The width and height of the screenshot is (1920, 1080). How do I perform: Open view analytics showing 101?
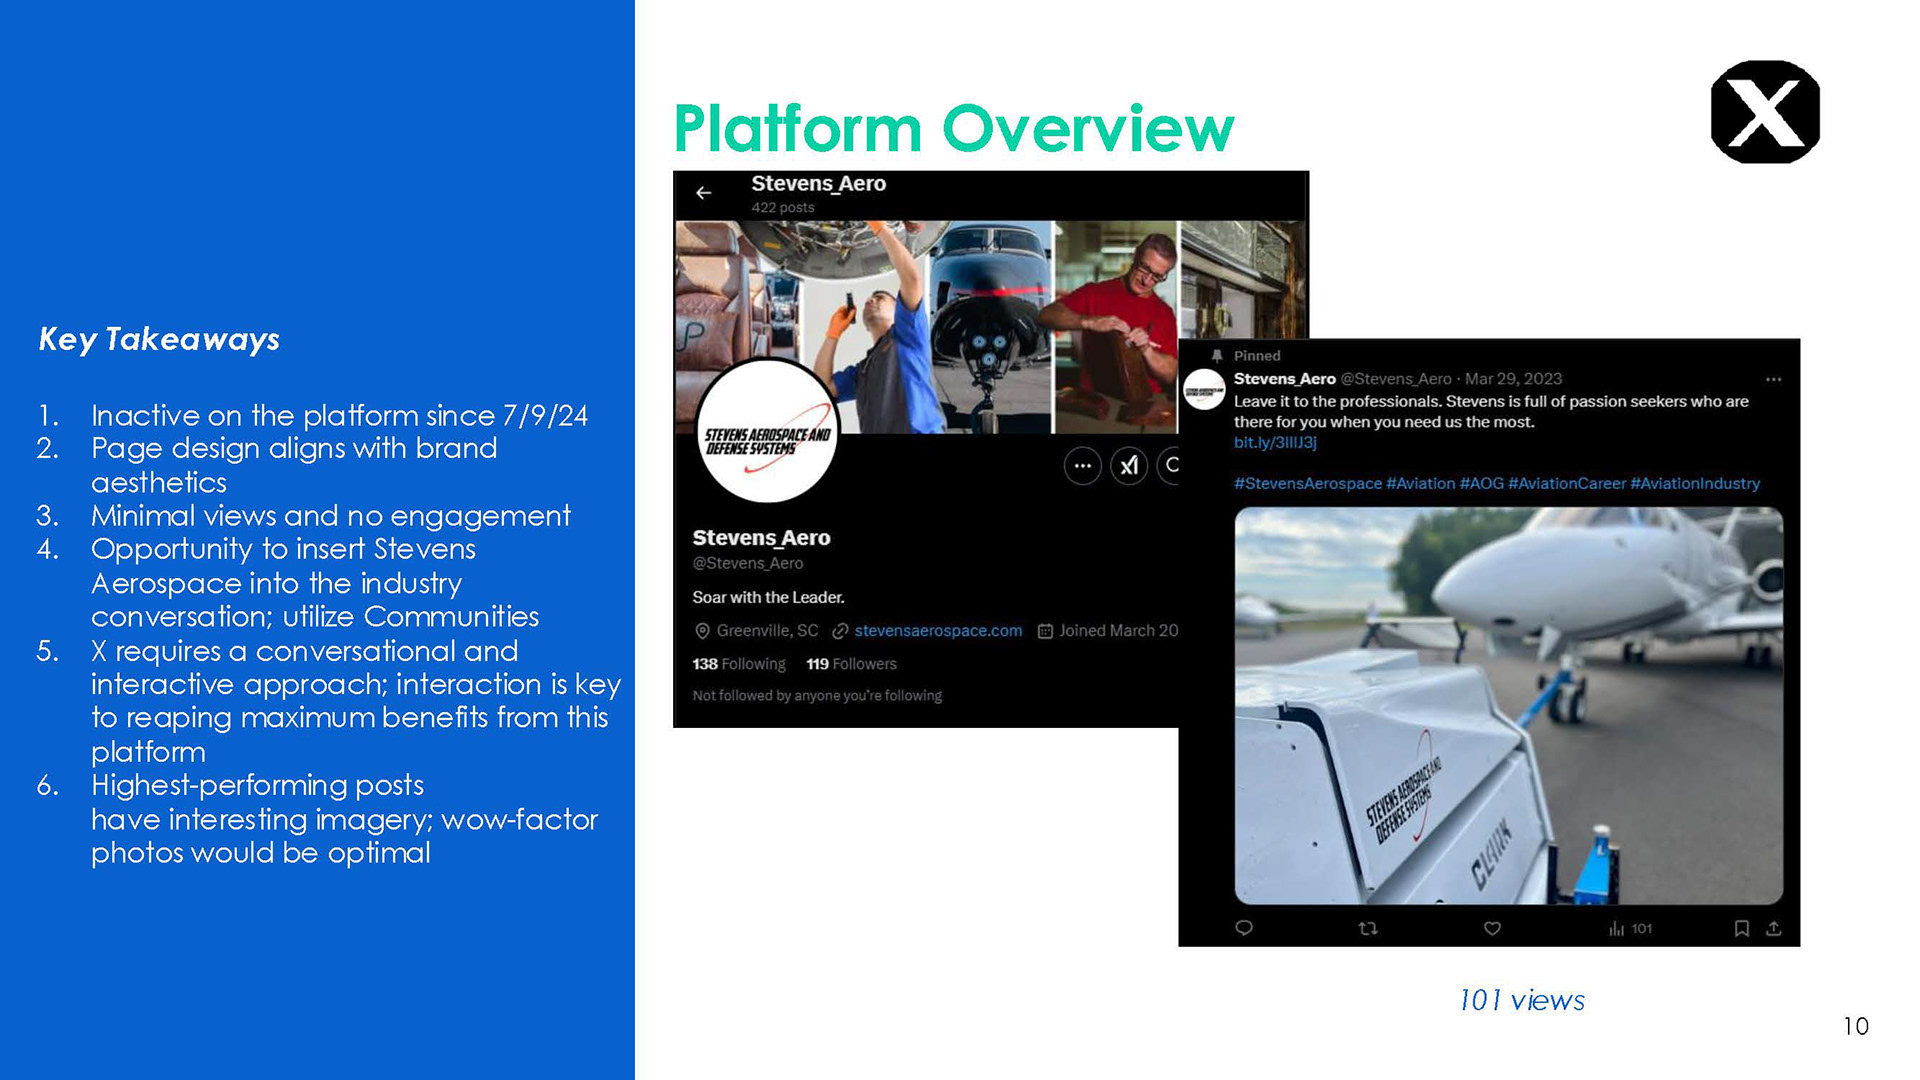(1630, 929)
